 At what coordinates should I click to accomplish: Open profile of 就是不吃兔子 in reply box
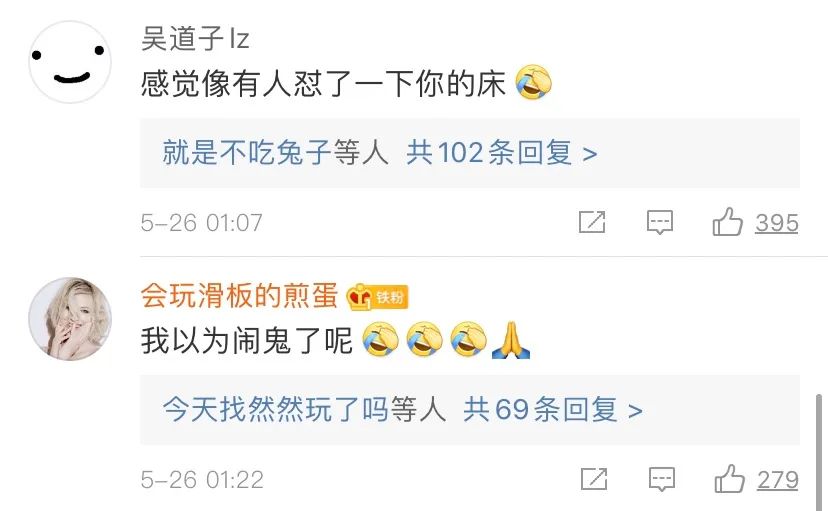click(x=247, y=153)
